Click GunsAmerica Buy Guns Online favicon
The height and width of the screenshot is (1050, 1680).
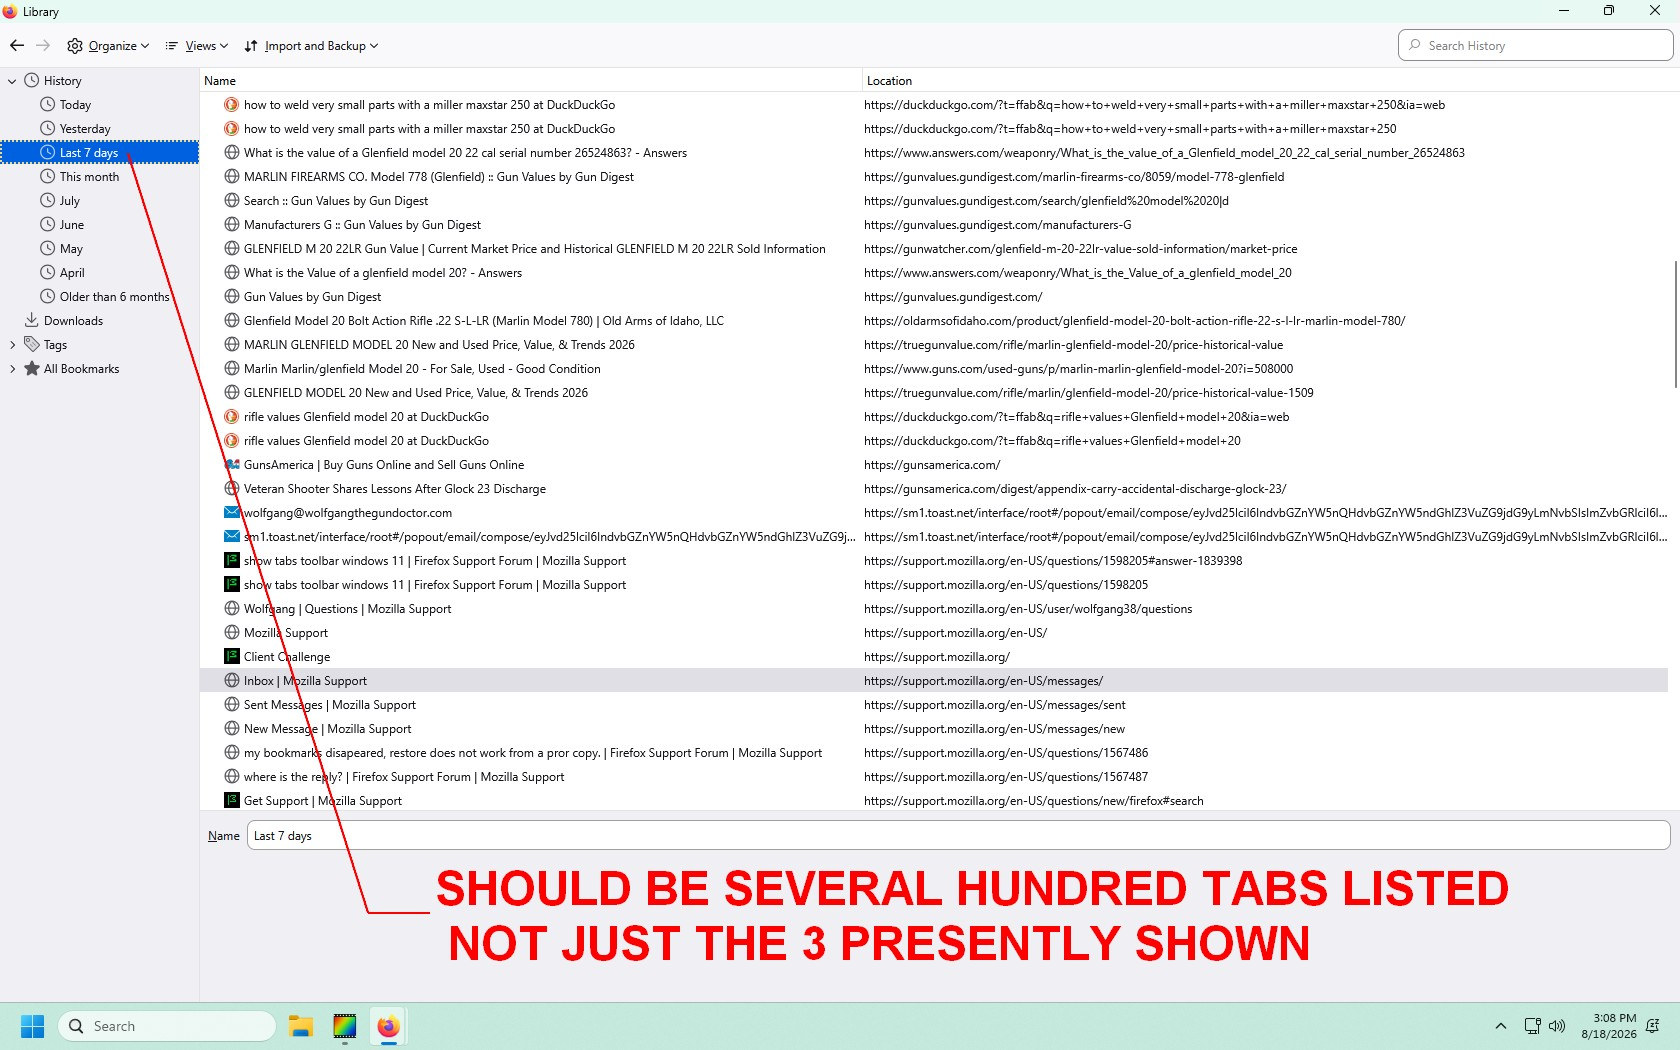(x=231, y=465)
